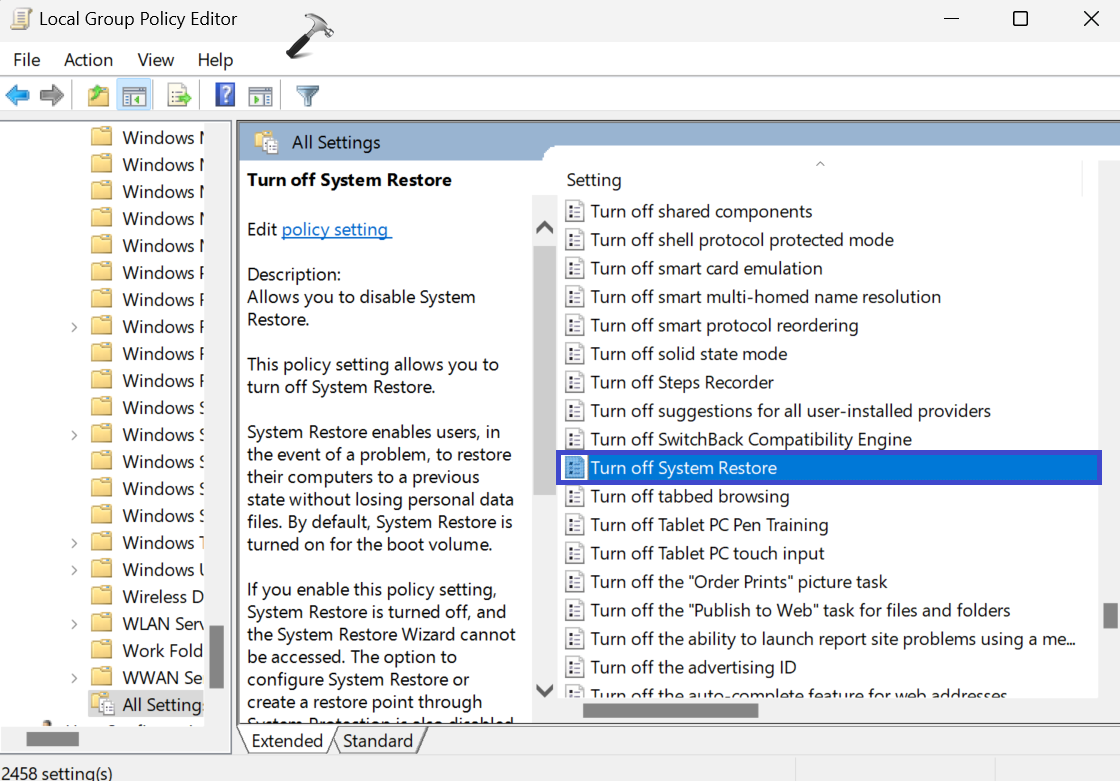Toggle the Show/Hide Action Pane icon

pos(261,96)
